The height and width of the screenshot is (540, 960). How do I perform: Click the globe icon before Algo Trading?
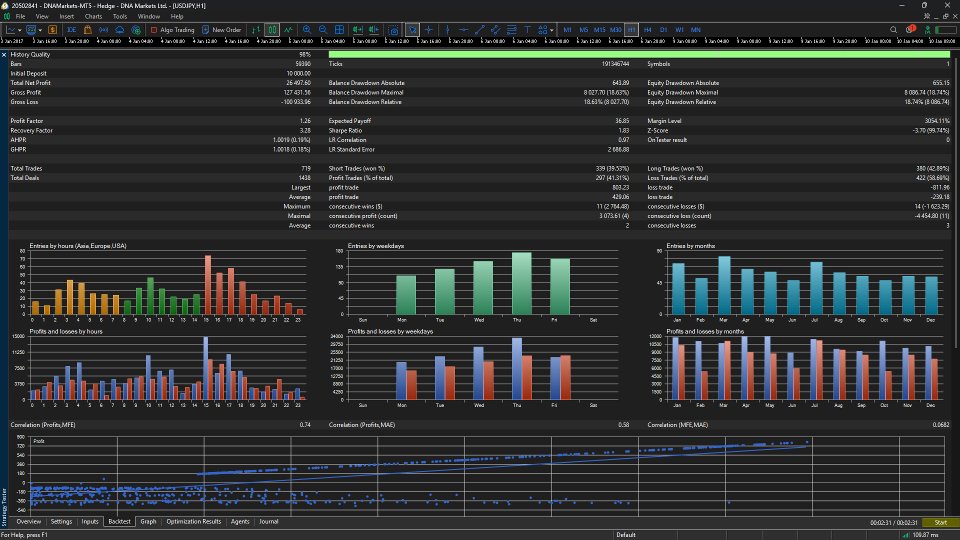click(135, 29)
